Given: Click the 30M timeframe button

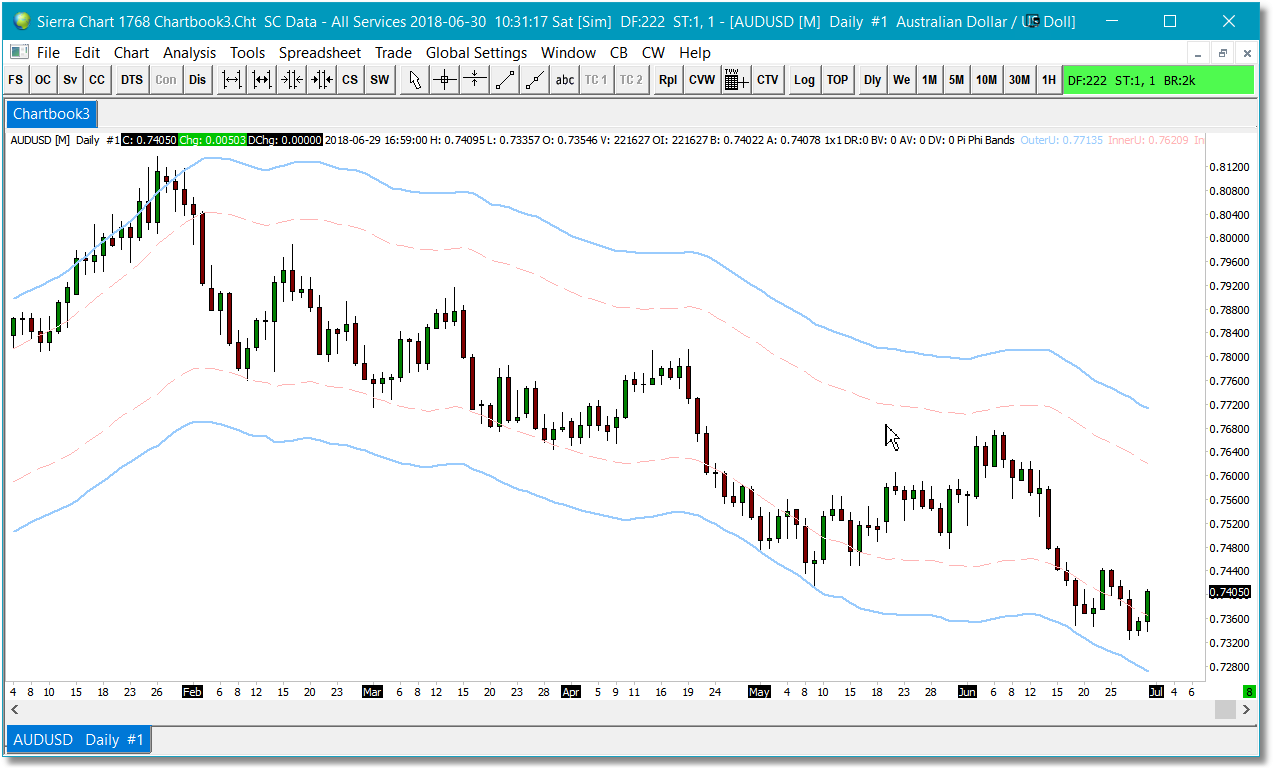Looking at the screenshot, I should [1019, 80].
